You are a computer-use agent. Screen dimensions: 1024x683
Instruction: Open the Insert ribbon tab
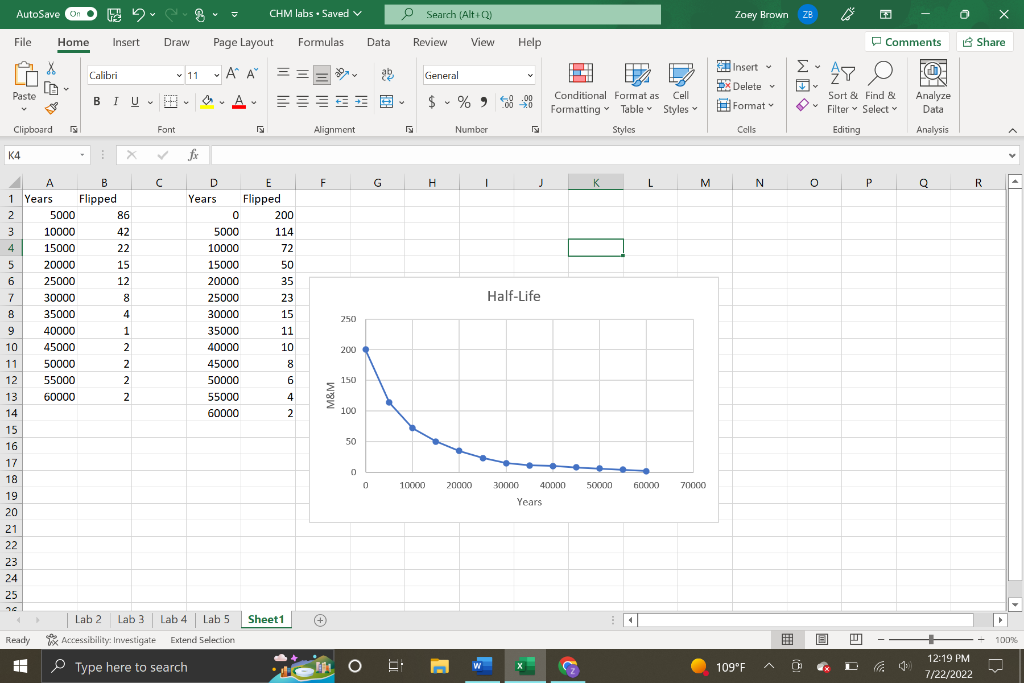tap(125, 42)
